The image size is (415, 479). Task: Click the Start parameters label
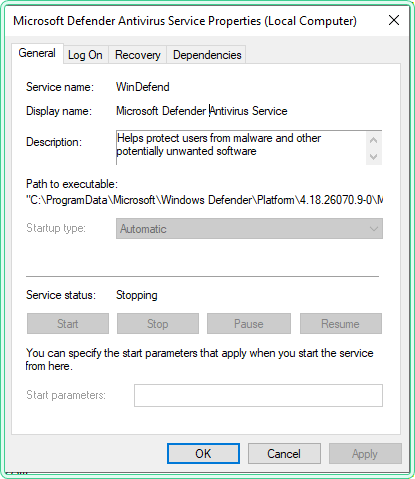[66, 395]
